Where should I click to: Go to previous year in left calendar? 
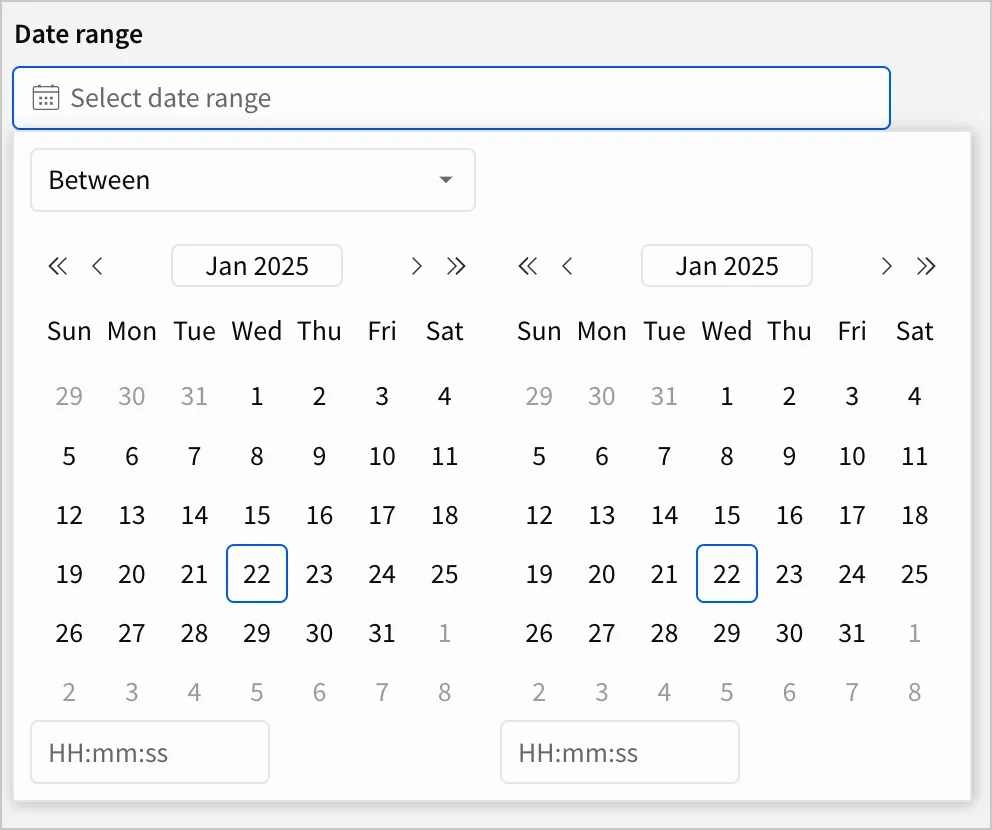pyautogui.click(x=58, y=266)
